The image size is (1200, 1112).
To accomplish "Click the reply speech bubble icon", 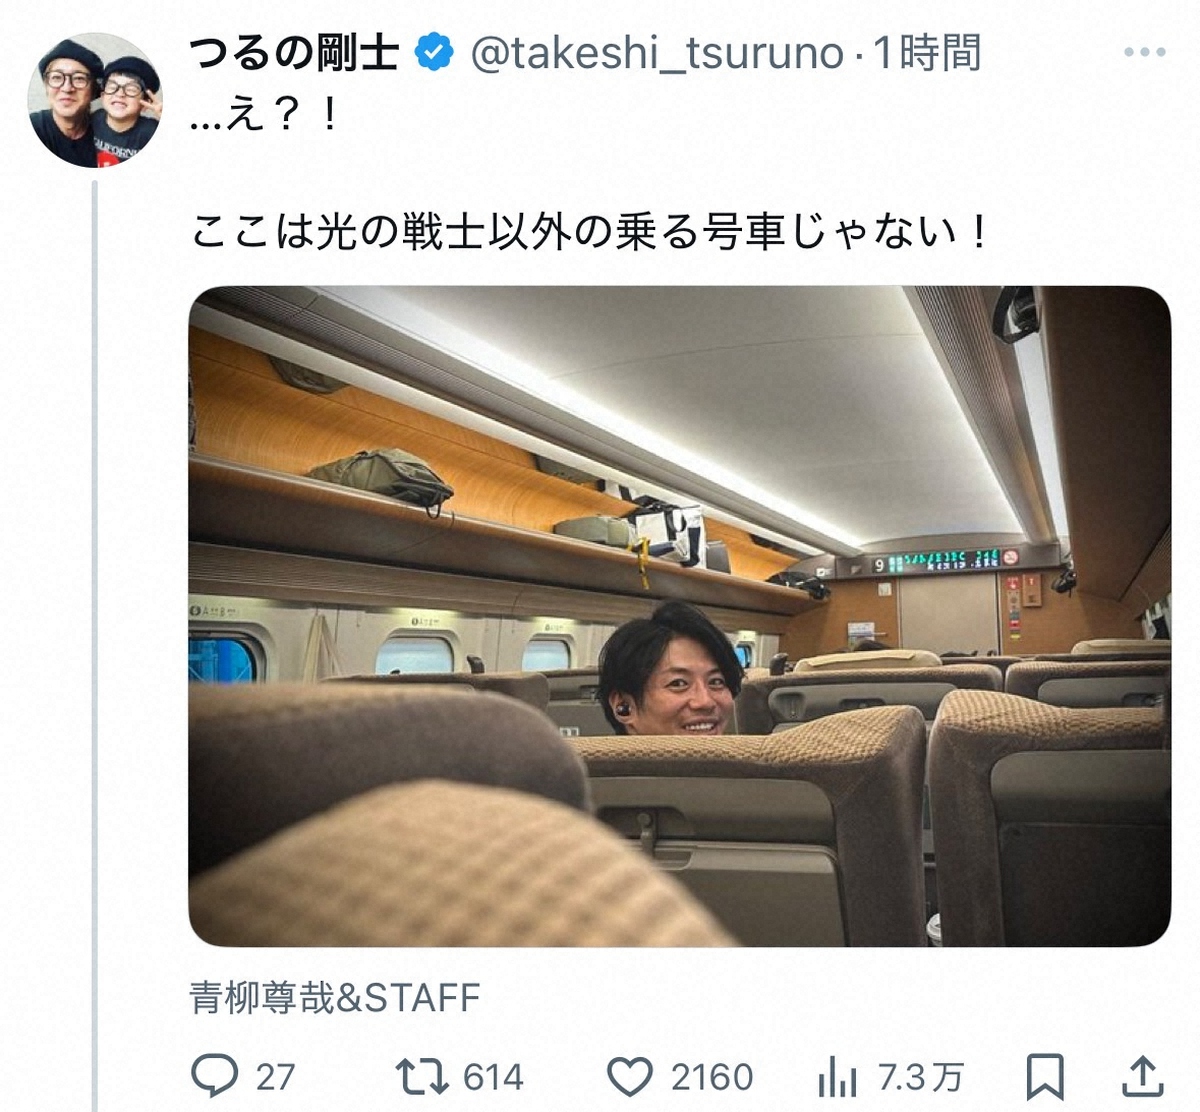I will coord(214,1076).
